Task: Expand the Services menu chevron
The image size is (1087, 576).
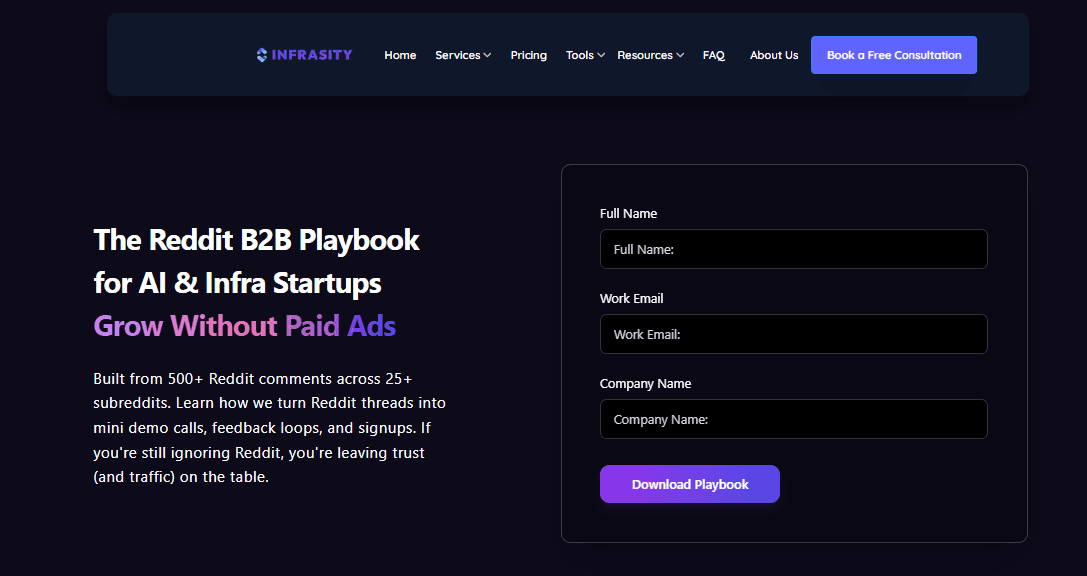Action: [x=487, y=55]
